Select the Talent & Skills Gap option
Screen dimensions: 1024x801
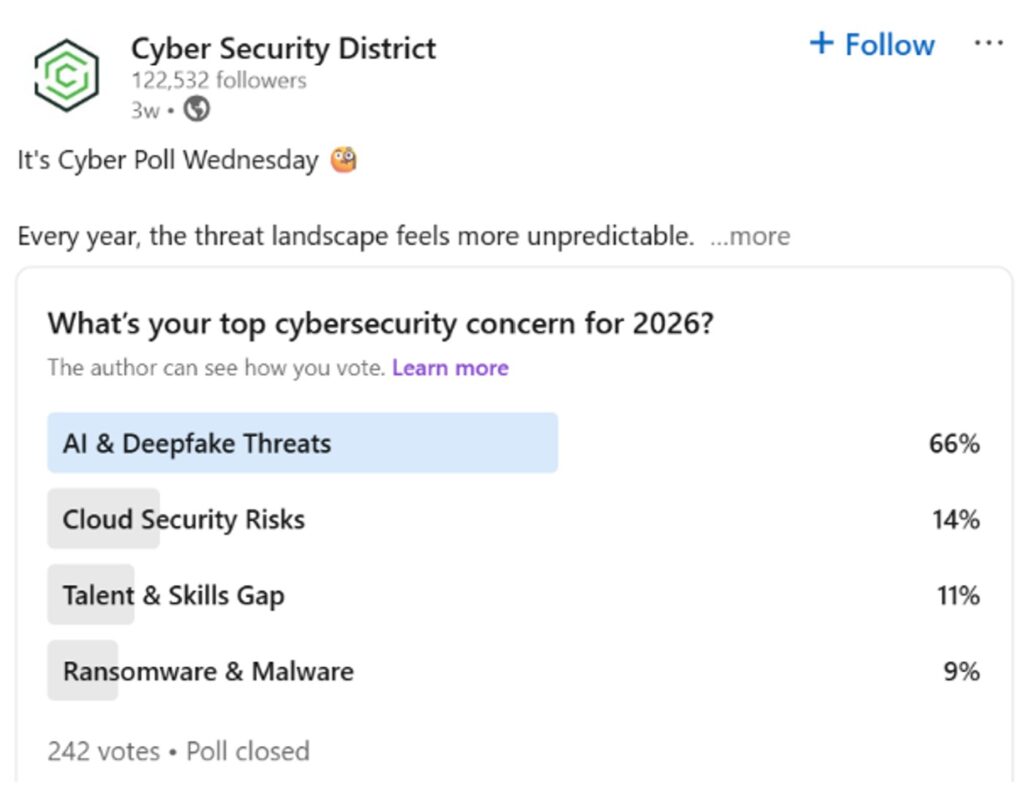click(174, 596)
